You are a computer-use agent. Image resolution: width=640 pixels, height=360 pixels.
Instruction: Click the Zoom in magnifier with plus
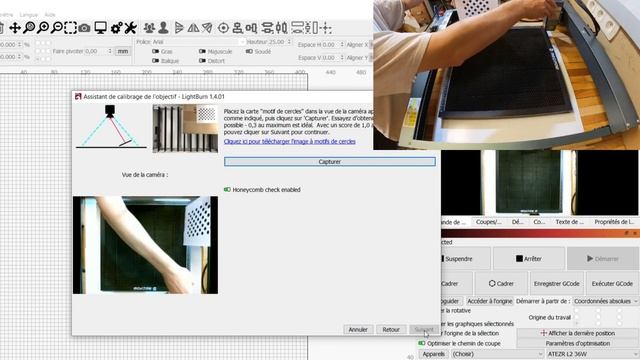pyautogui.click(x=43, y=28)
